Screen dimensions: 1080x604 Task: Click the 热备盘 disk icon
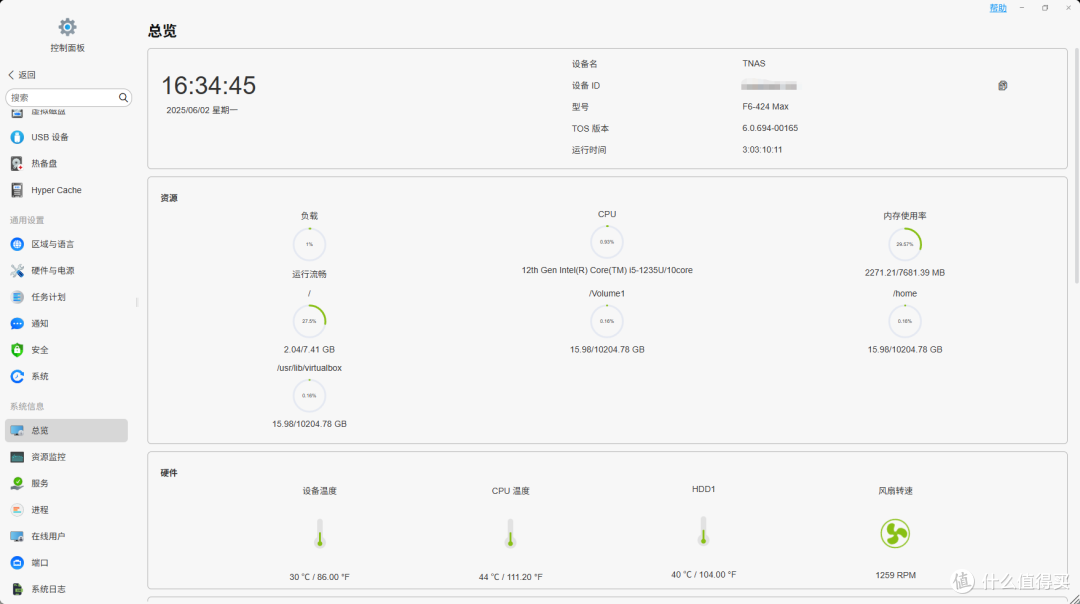[x=17, y=164]
